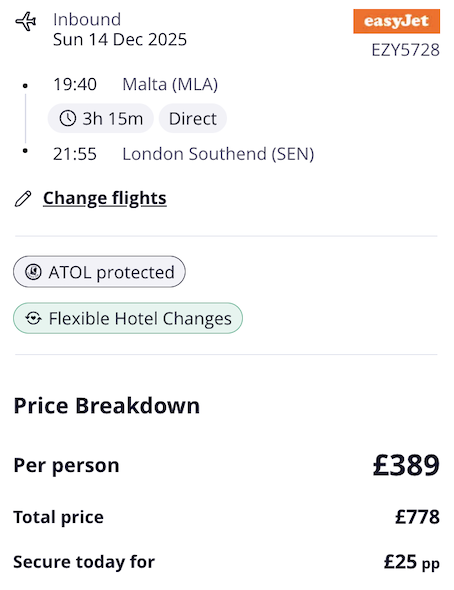Viewport: 454px width, 590px height.
Task: Click the 3h 15m duration pill
Action: pyautogui.click(x=101, y=119)
